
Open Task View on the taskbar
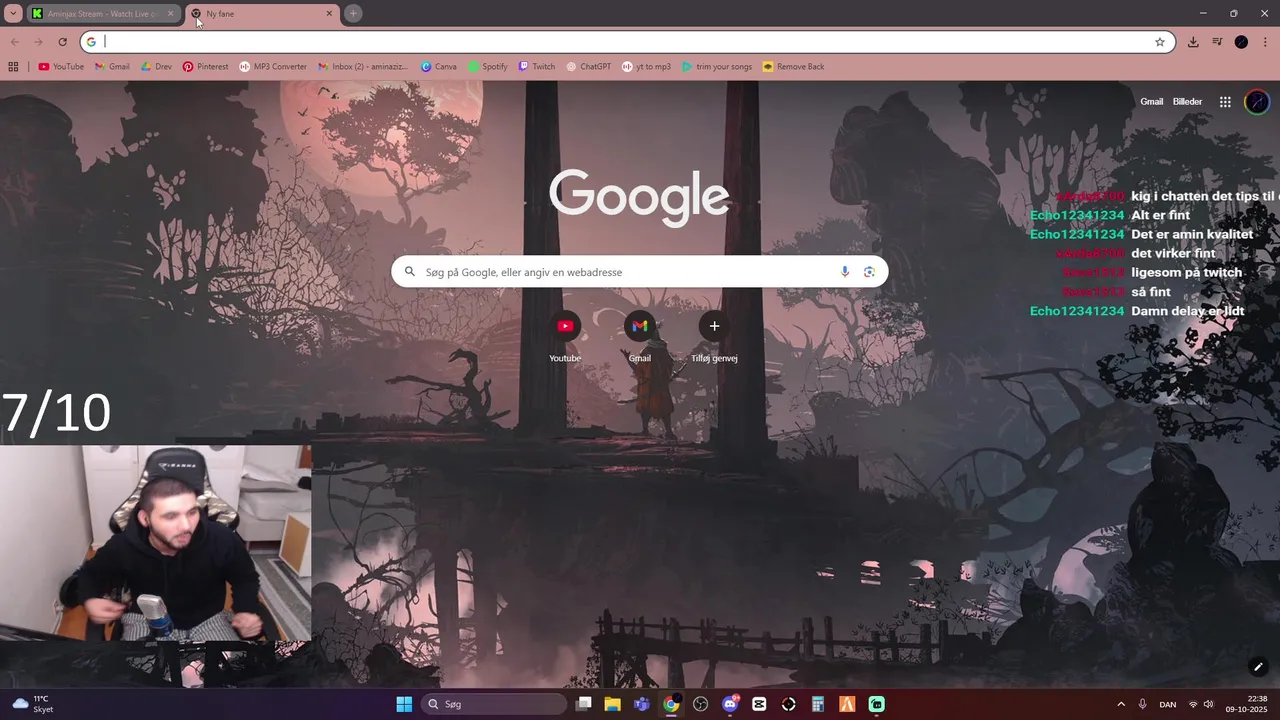pyautogui.click(x=584, y=704)
